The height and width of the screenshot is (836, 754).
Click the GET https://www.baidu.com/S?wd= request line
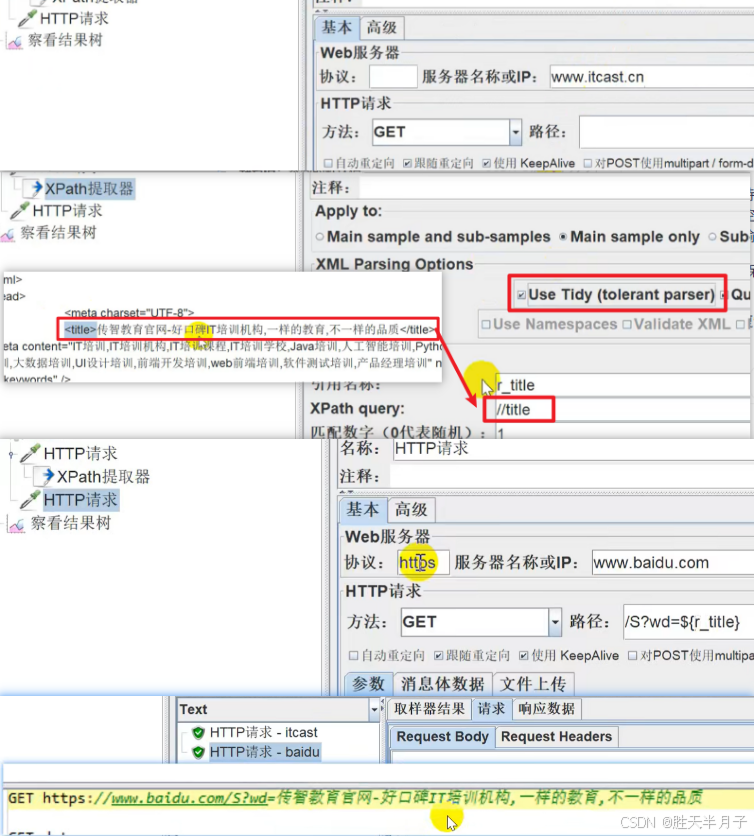pos(355,798)
